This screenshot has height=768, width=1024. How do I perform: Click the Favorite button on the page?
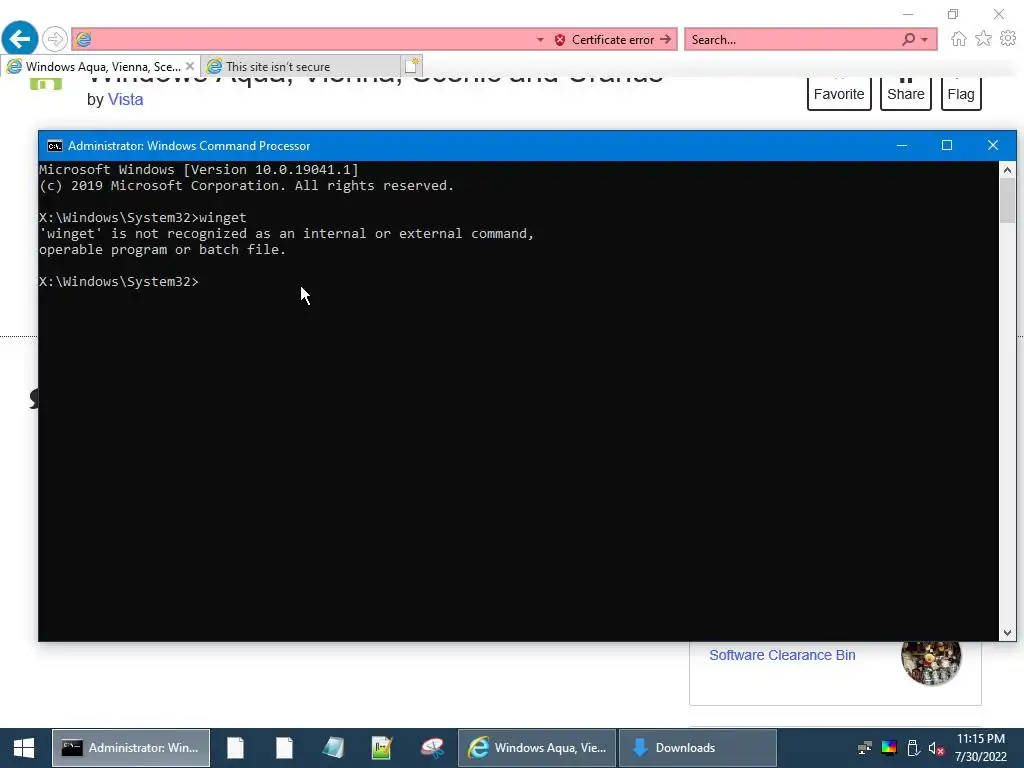839,94
